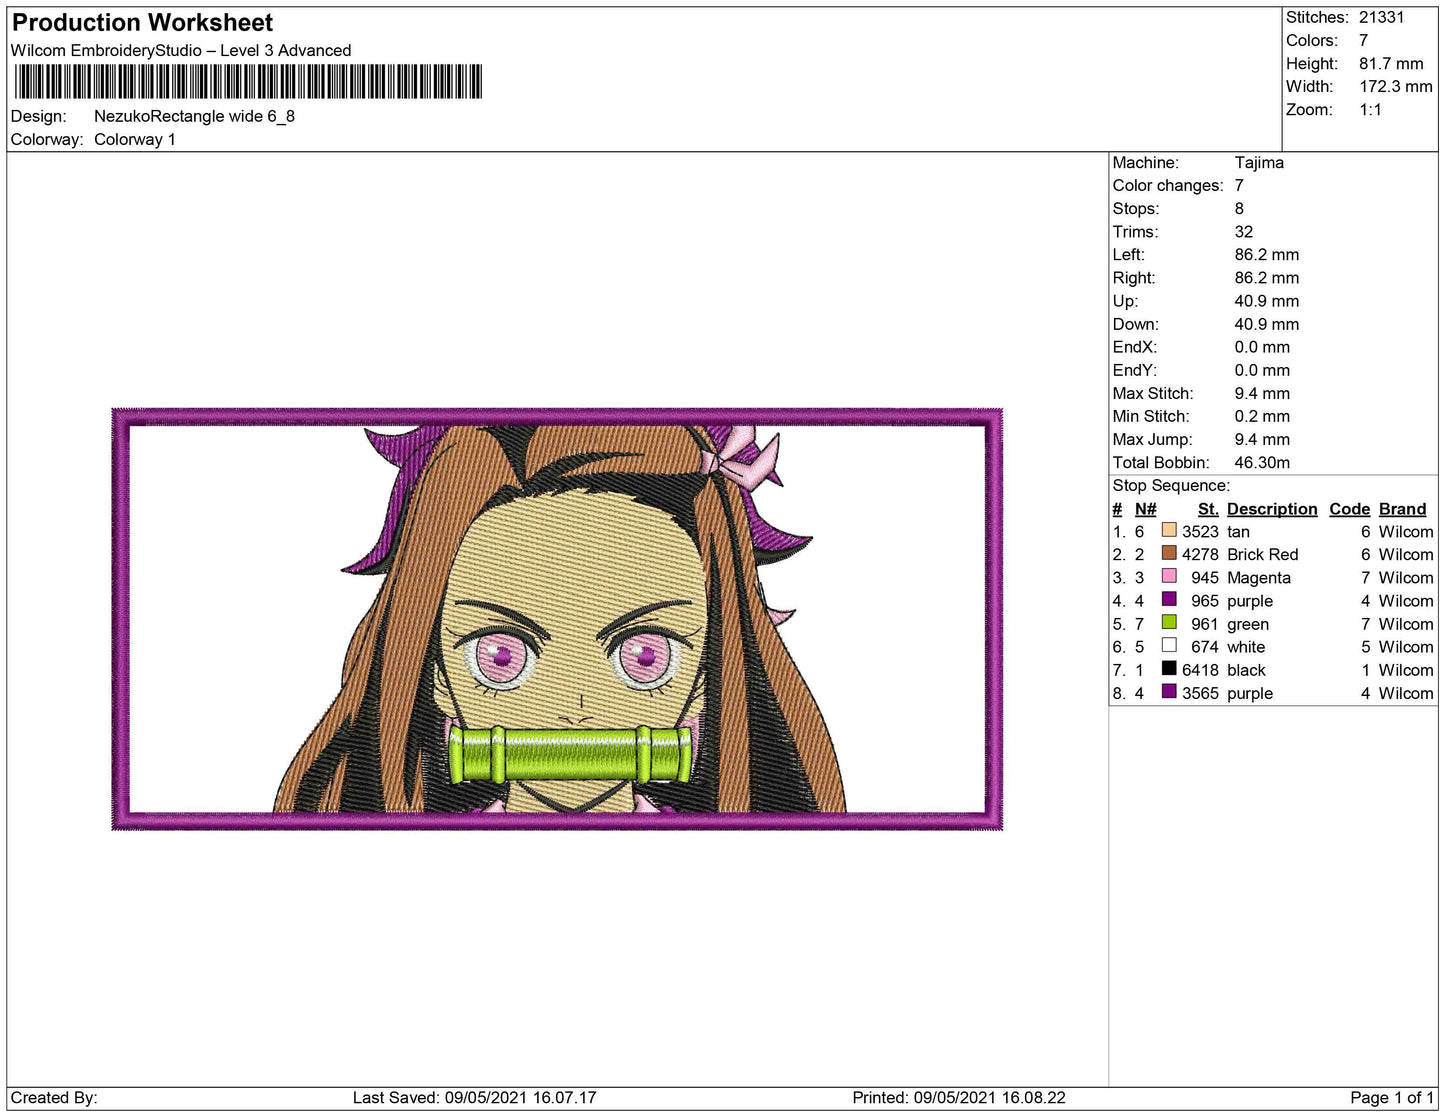Click the "Brick Red" description text
1445x1112 pixels.
click(1263, 555)
